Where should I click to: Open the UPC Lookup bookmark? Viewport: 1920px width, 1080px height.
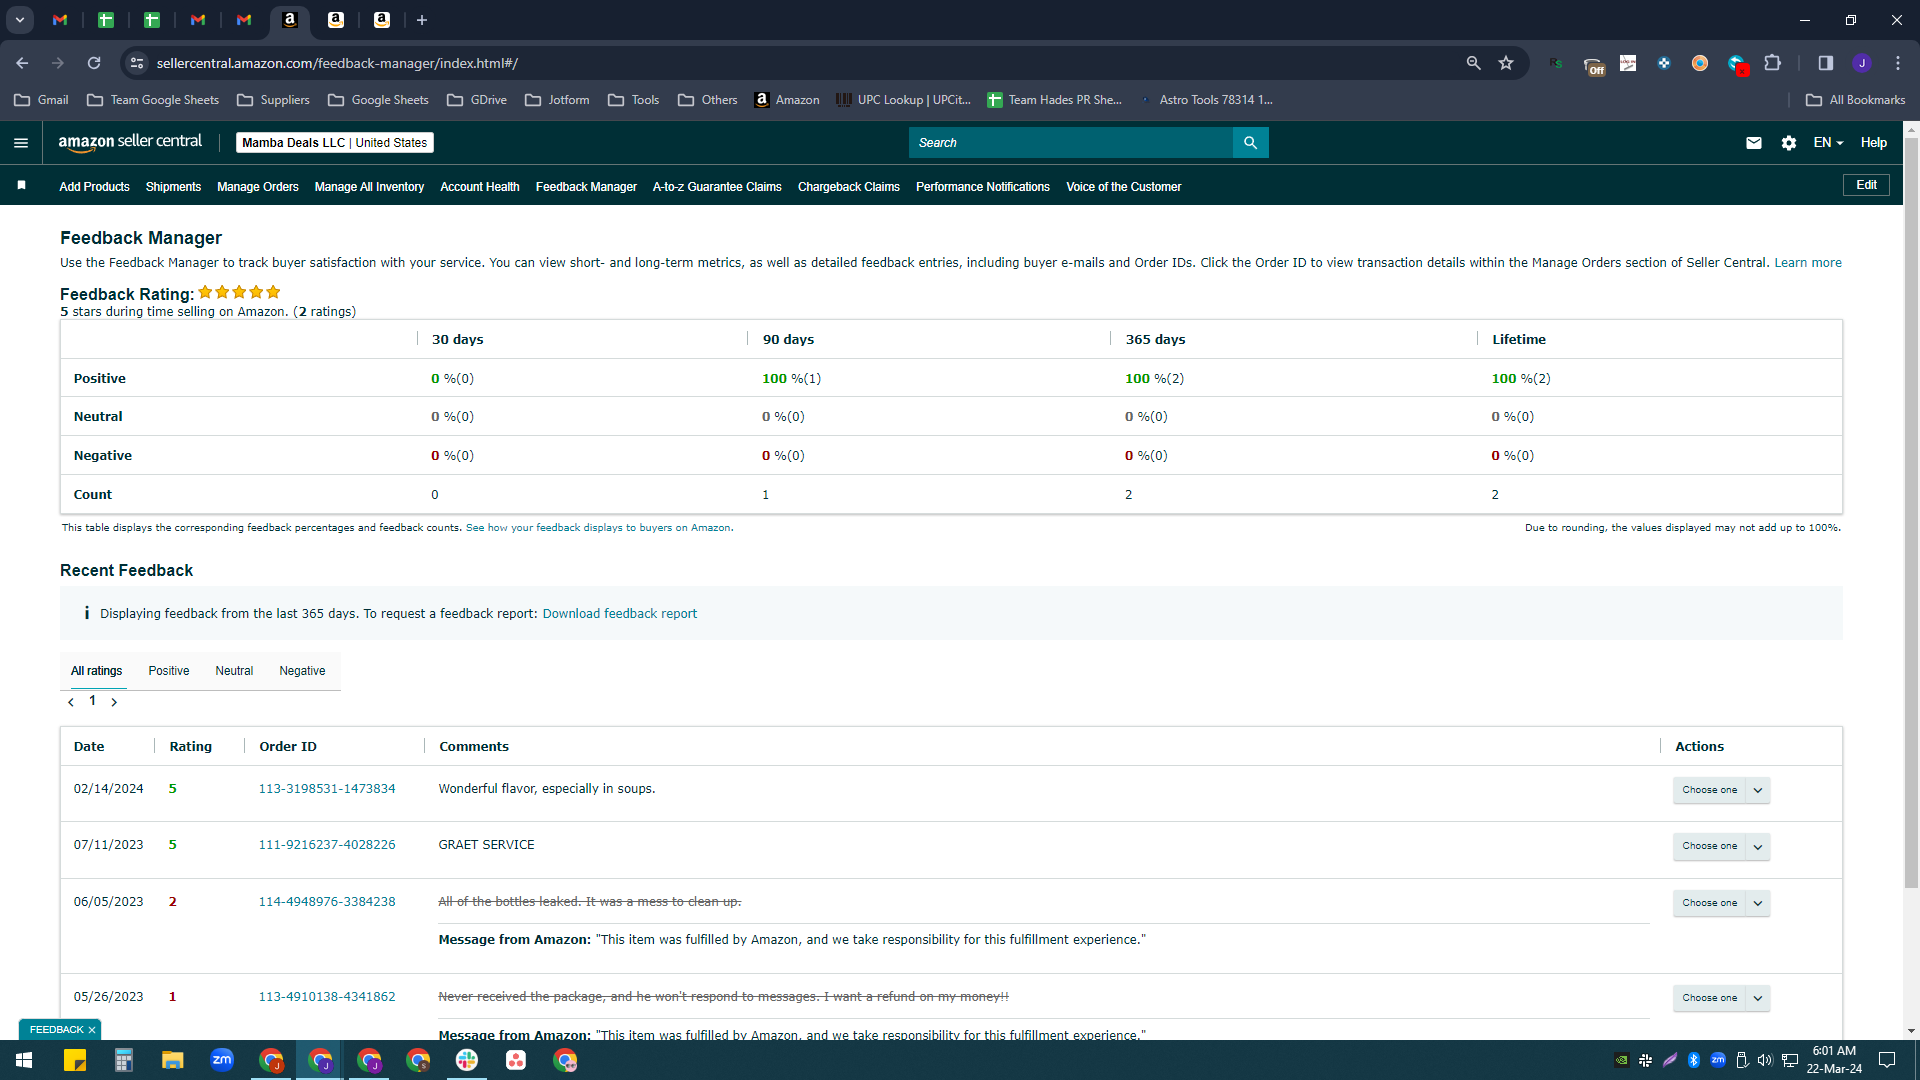[x=903, y=100]
